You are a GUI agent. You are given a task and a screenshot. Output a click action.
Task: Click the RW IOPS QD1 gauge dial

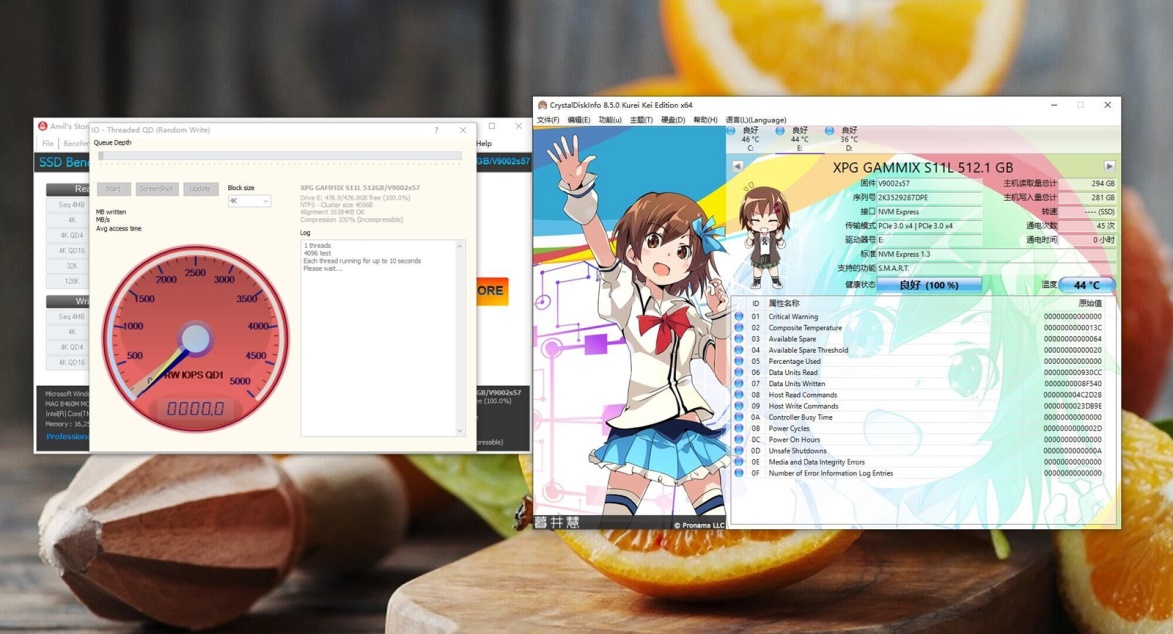click(x=195, y=339)
